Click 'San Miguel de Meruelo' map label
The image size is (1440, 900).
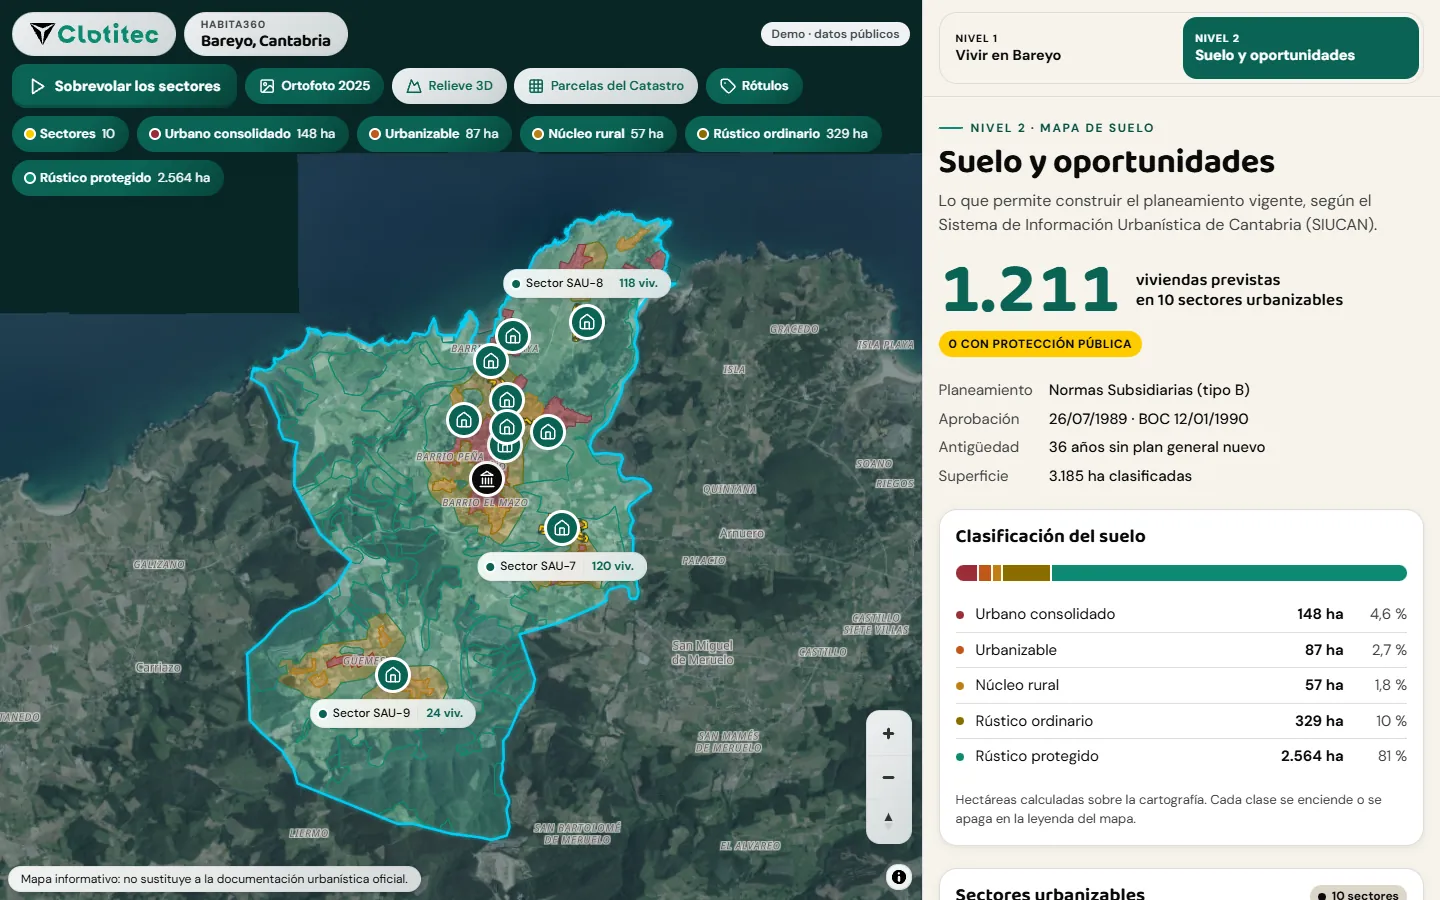pyautogui.click(x=702, y=652)
